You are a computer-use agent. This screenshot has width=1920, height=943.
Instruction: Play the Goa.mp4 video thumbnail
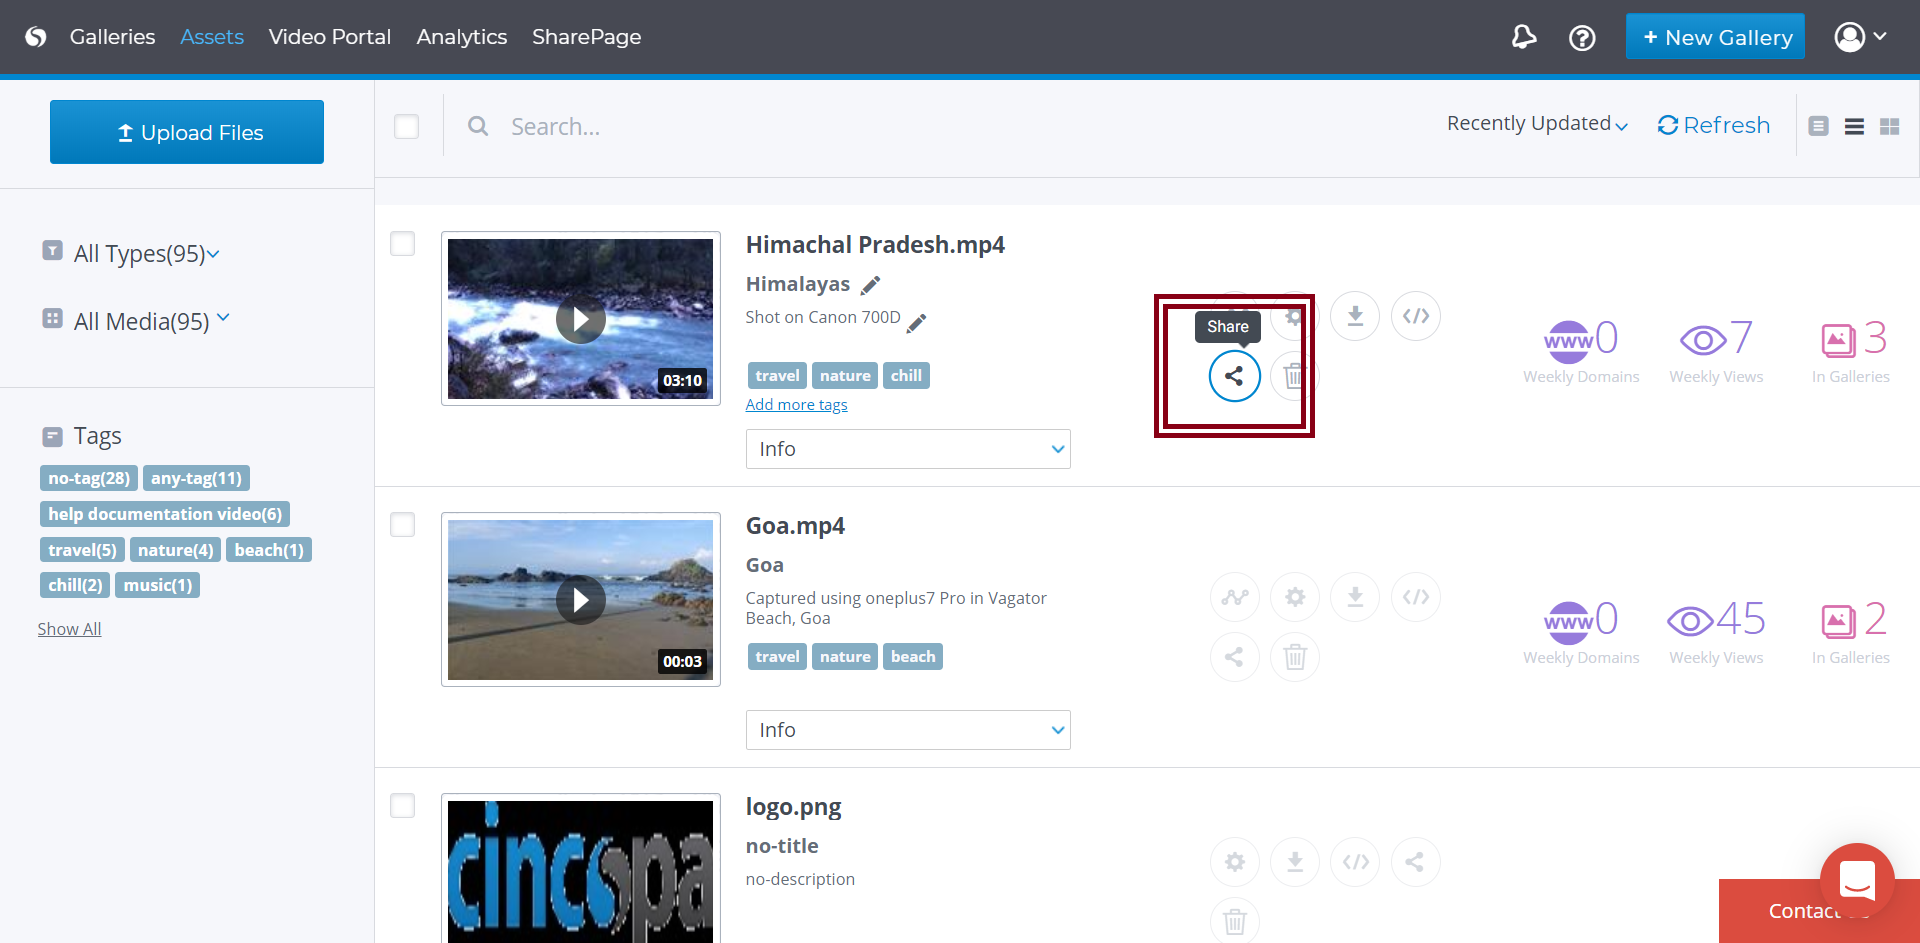pyautogui.click(x=581, y=600)
